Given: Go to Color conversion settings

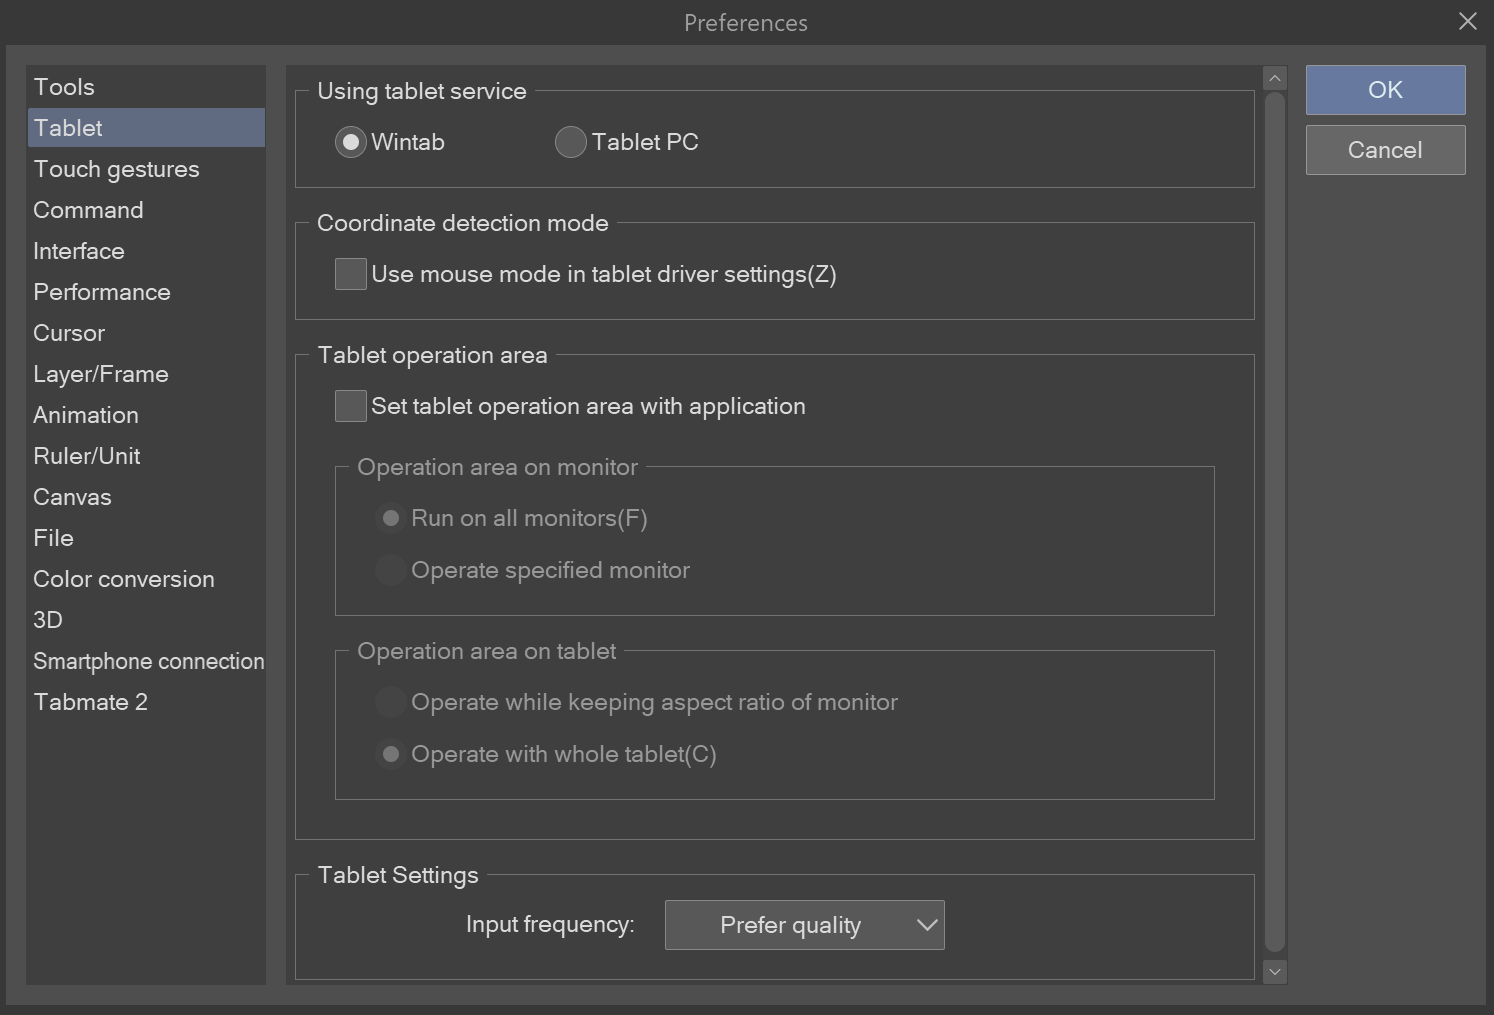Looking at the screenshot, I should 146,579.
